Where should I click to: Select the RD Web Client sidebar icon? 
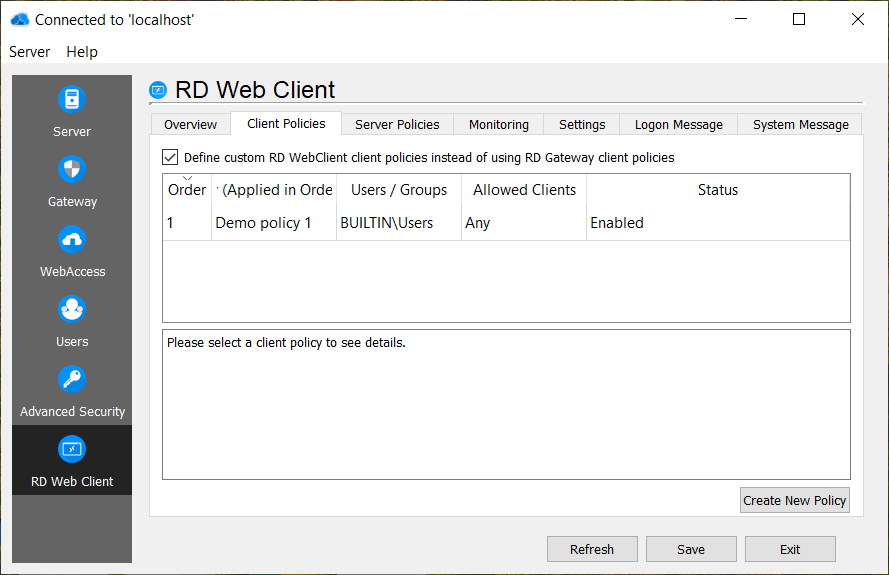point(71,450)
